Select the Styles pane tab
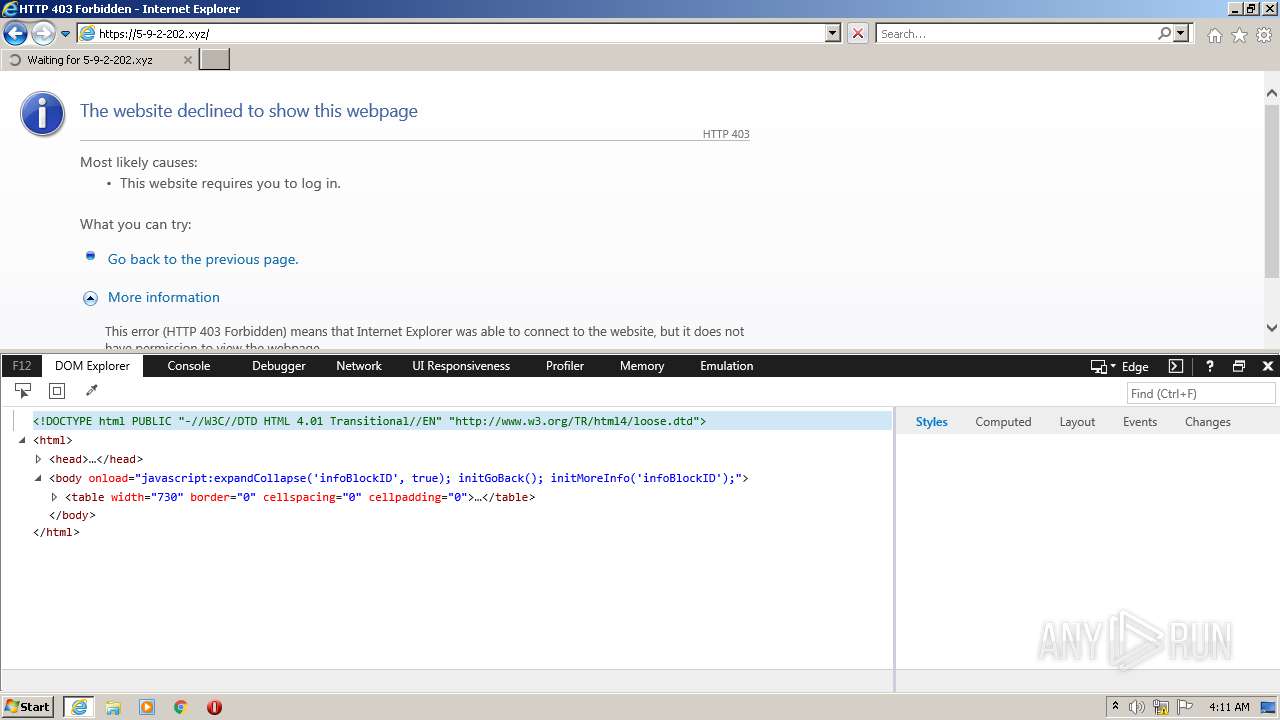This screenshot has height=720, width=1280. [x=931, y=422]
